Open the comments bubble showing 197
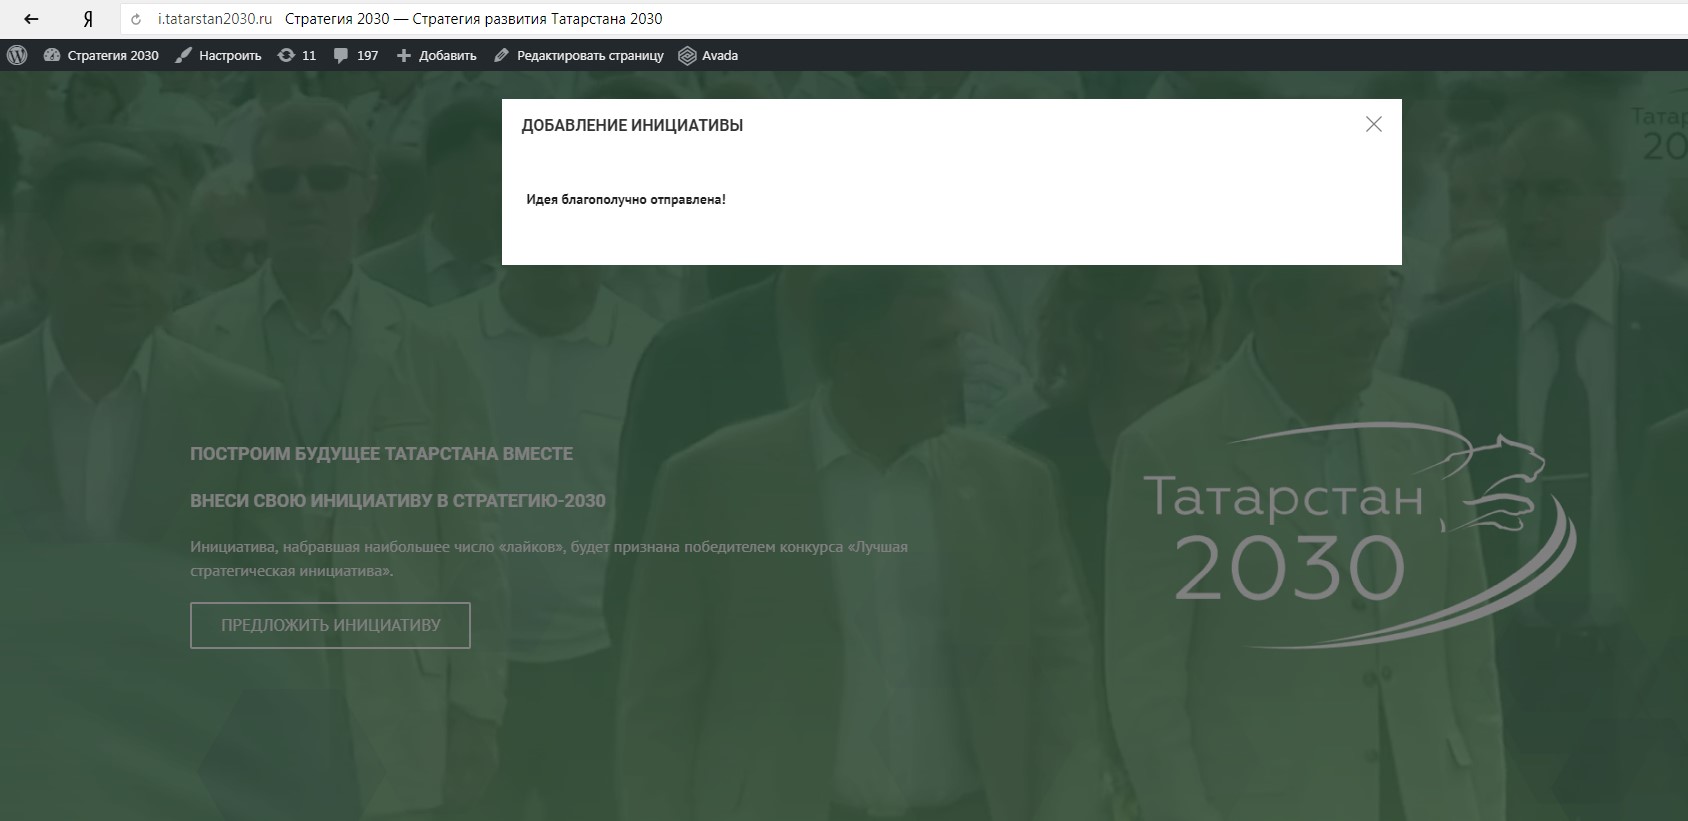This screenshot has height=821, width=1688. [356, 55]
